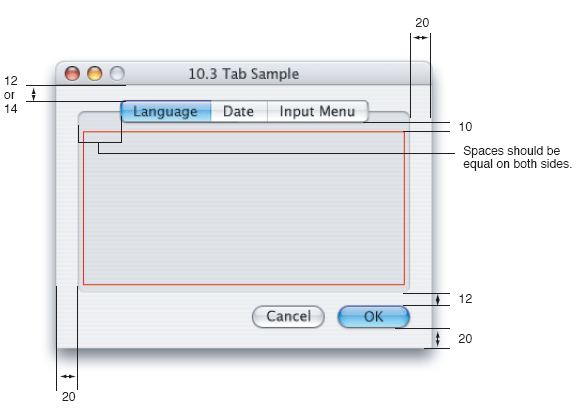Confirm with the blue OK button

(x=373, y=317)
